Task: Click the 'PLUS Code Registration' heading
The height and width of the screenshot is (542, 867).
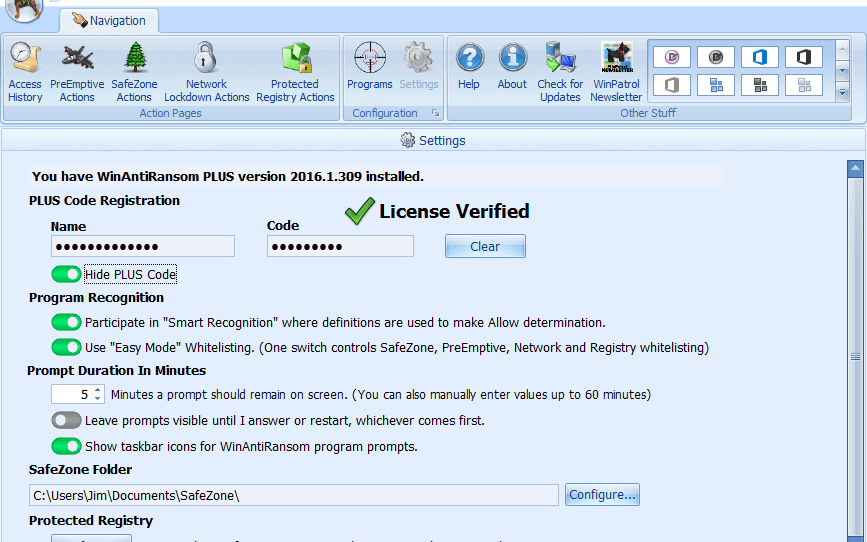Action: click(105, 201)
